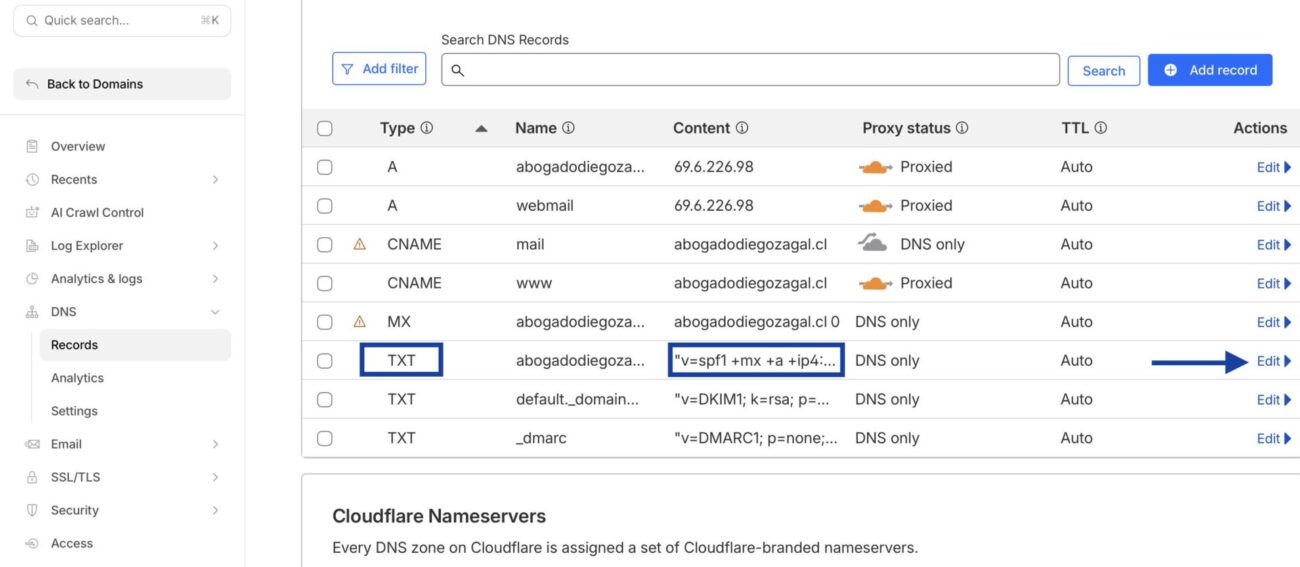Open DNS Settings sub-item

tap(74, 411)
